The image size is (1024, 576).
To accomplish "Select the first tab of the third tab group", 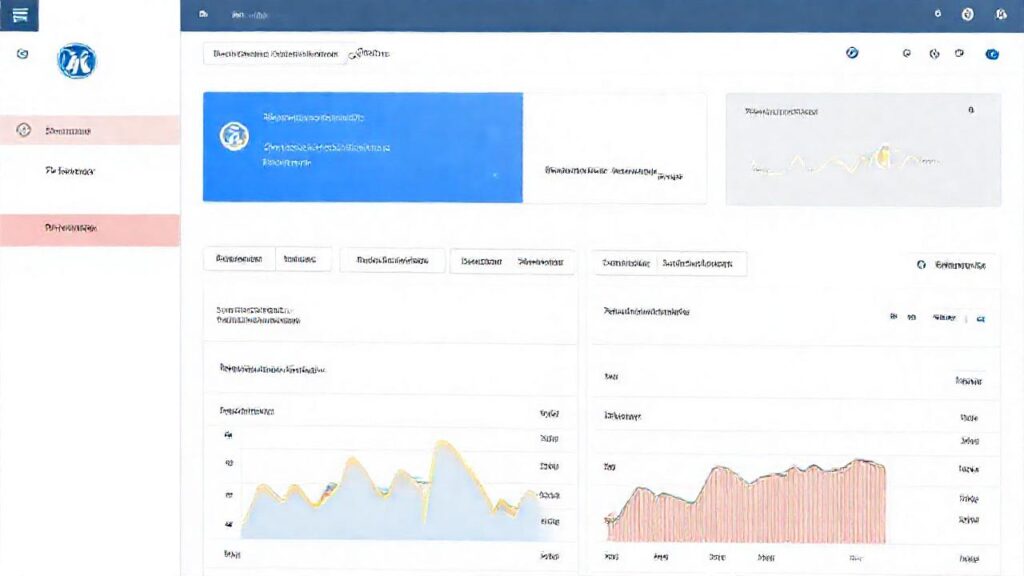I will coord(481,262).
